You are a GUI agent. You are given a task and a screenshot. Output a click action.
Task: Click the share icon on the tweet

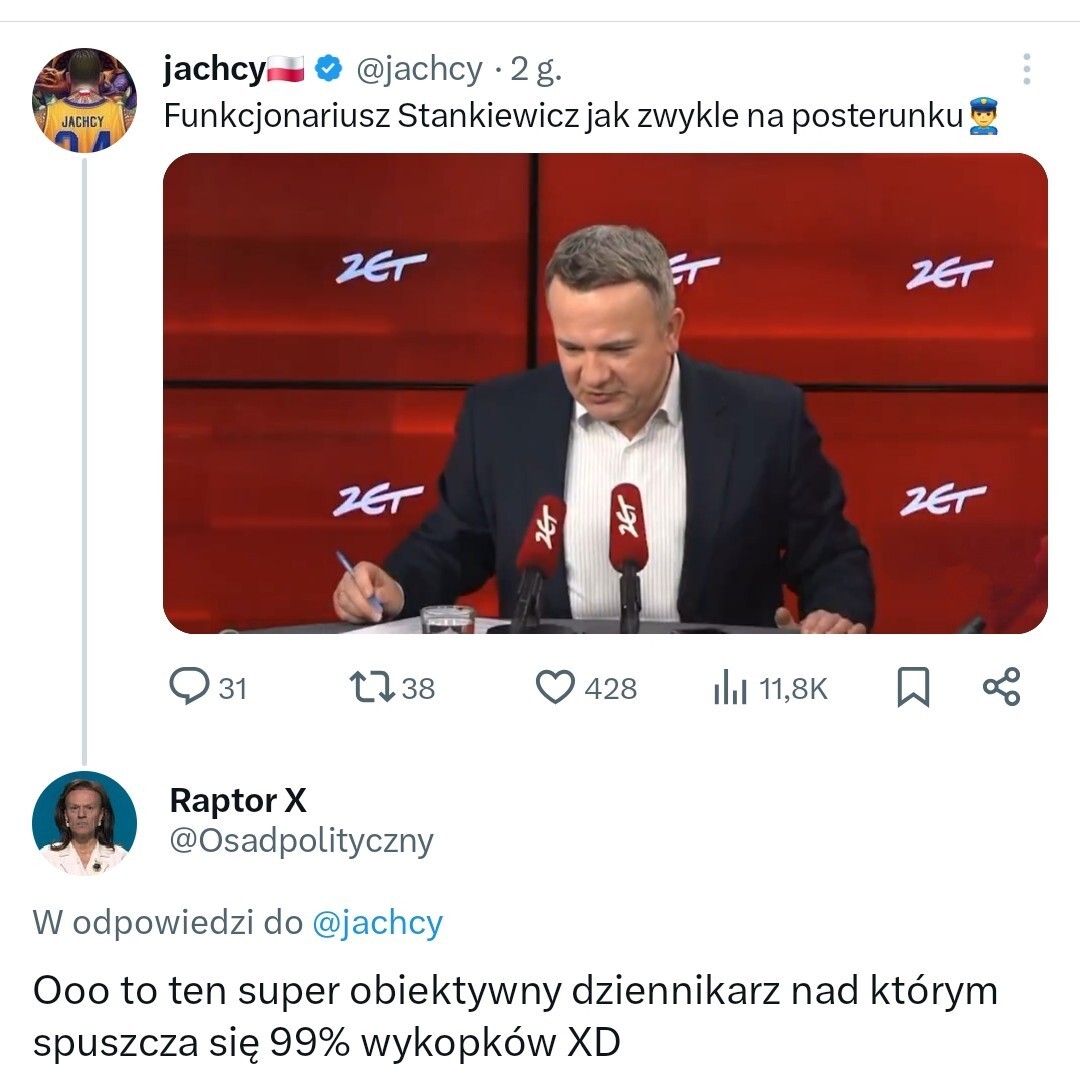click(1001, 687)
